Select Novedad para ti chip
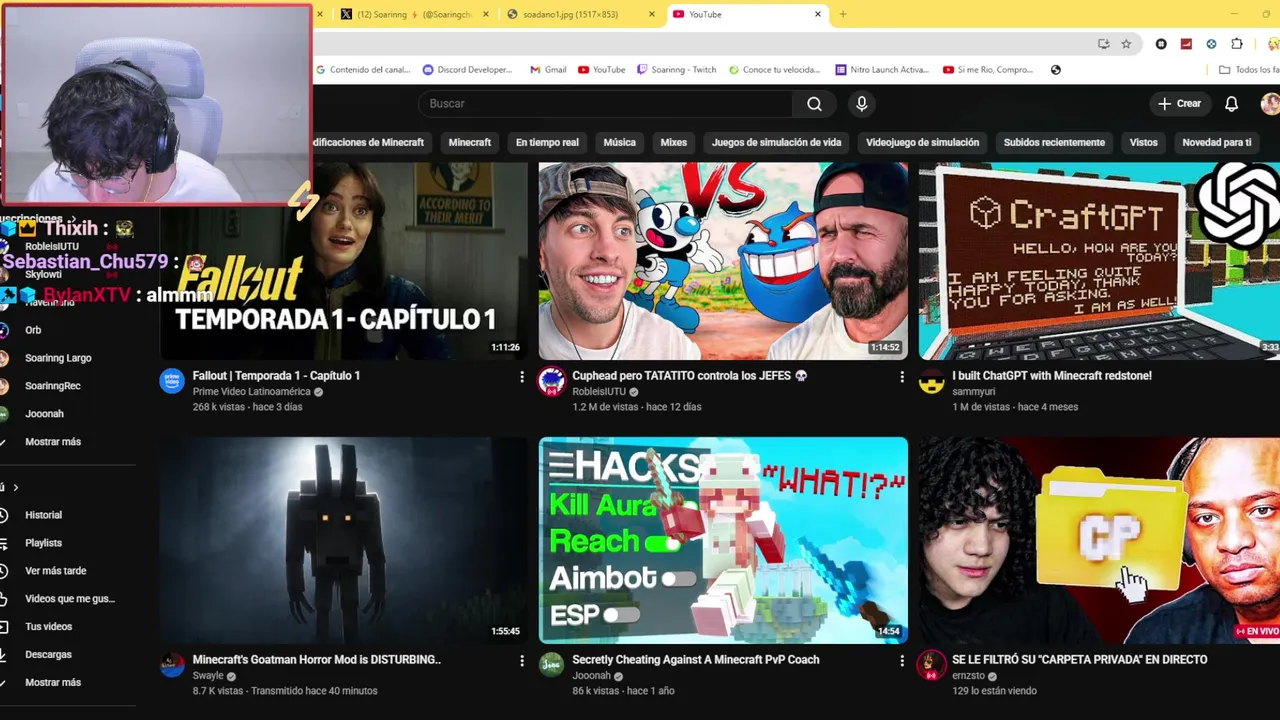The image size is (1280, 720). (1216, 142)
